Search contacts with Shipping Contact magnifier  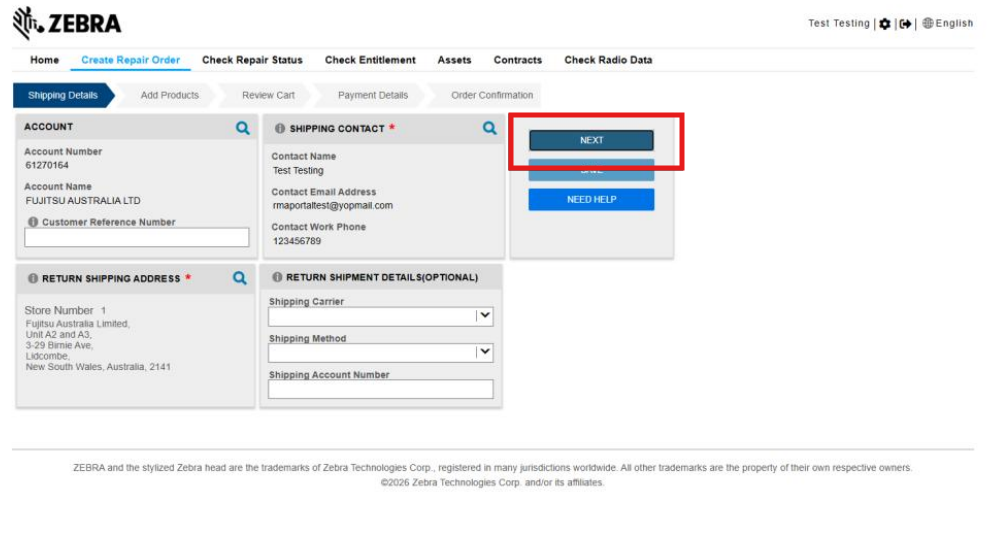pos(489,128)
